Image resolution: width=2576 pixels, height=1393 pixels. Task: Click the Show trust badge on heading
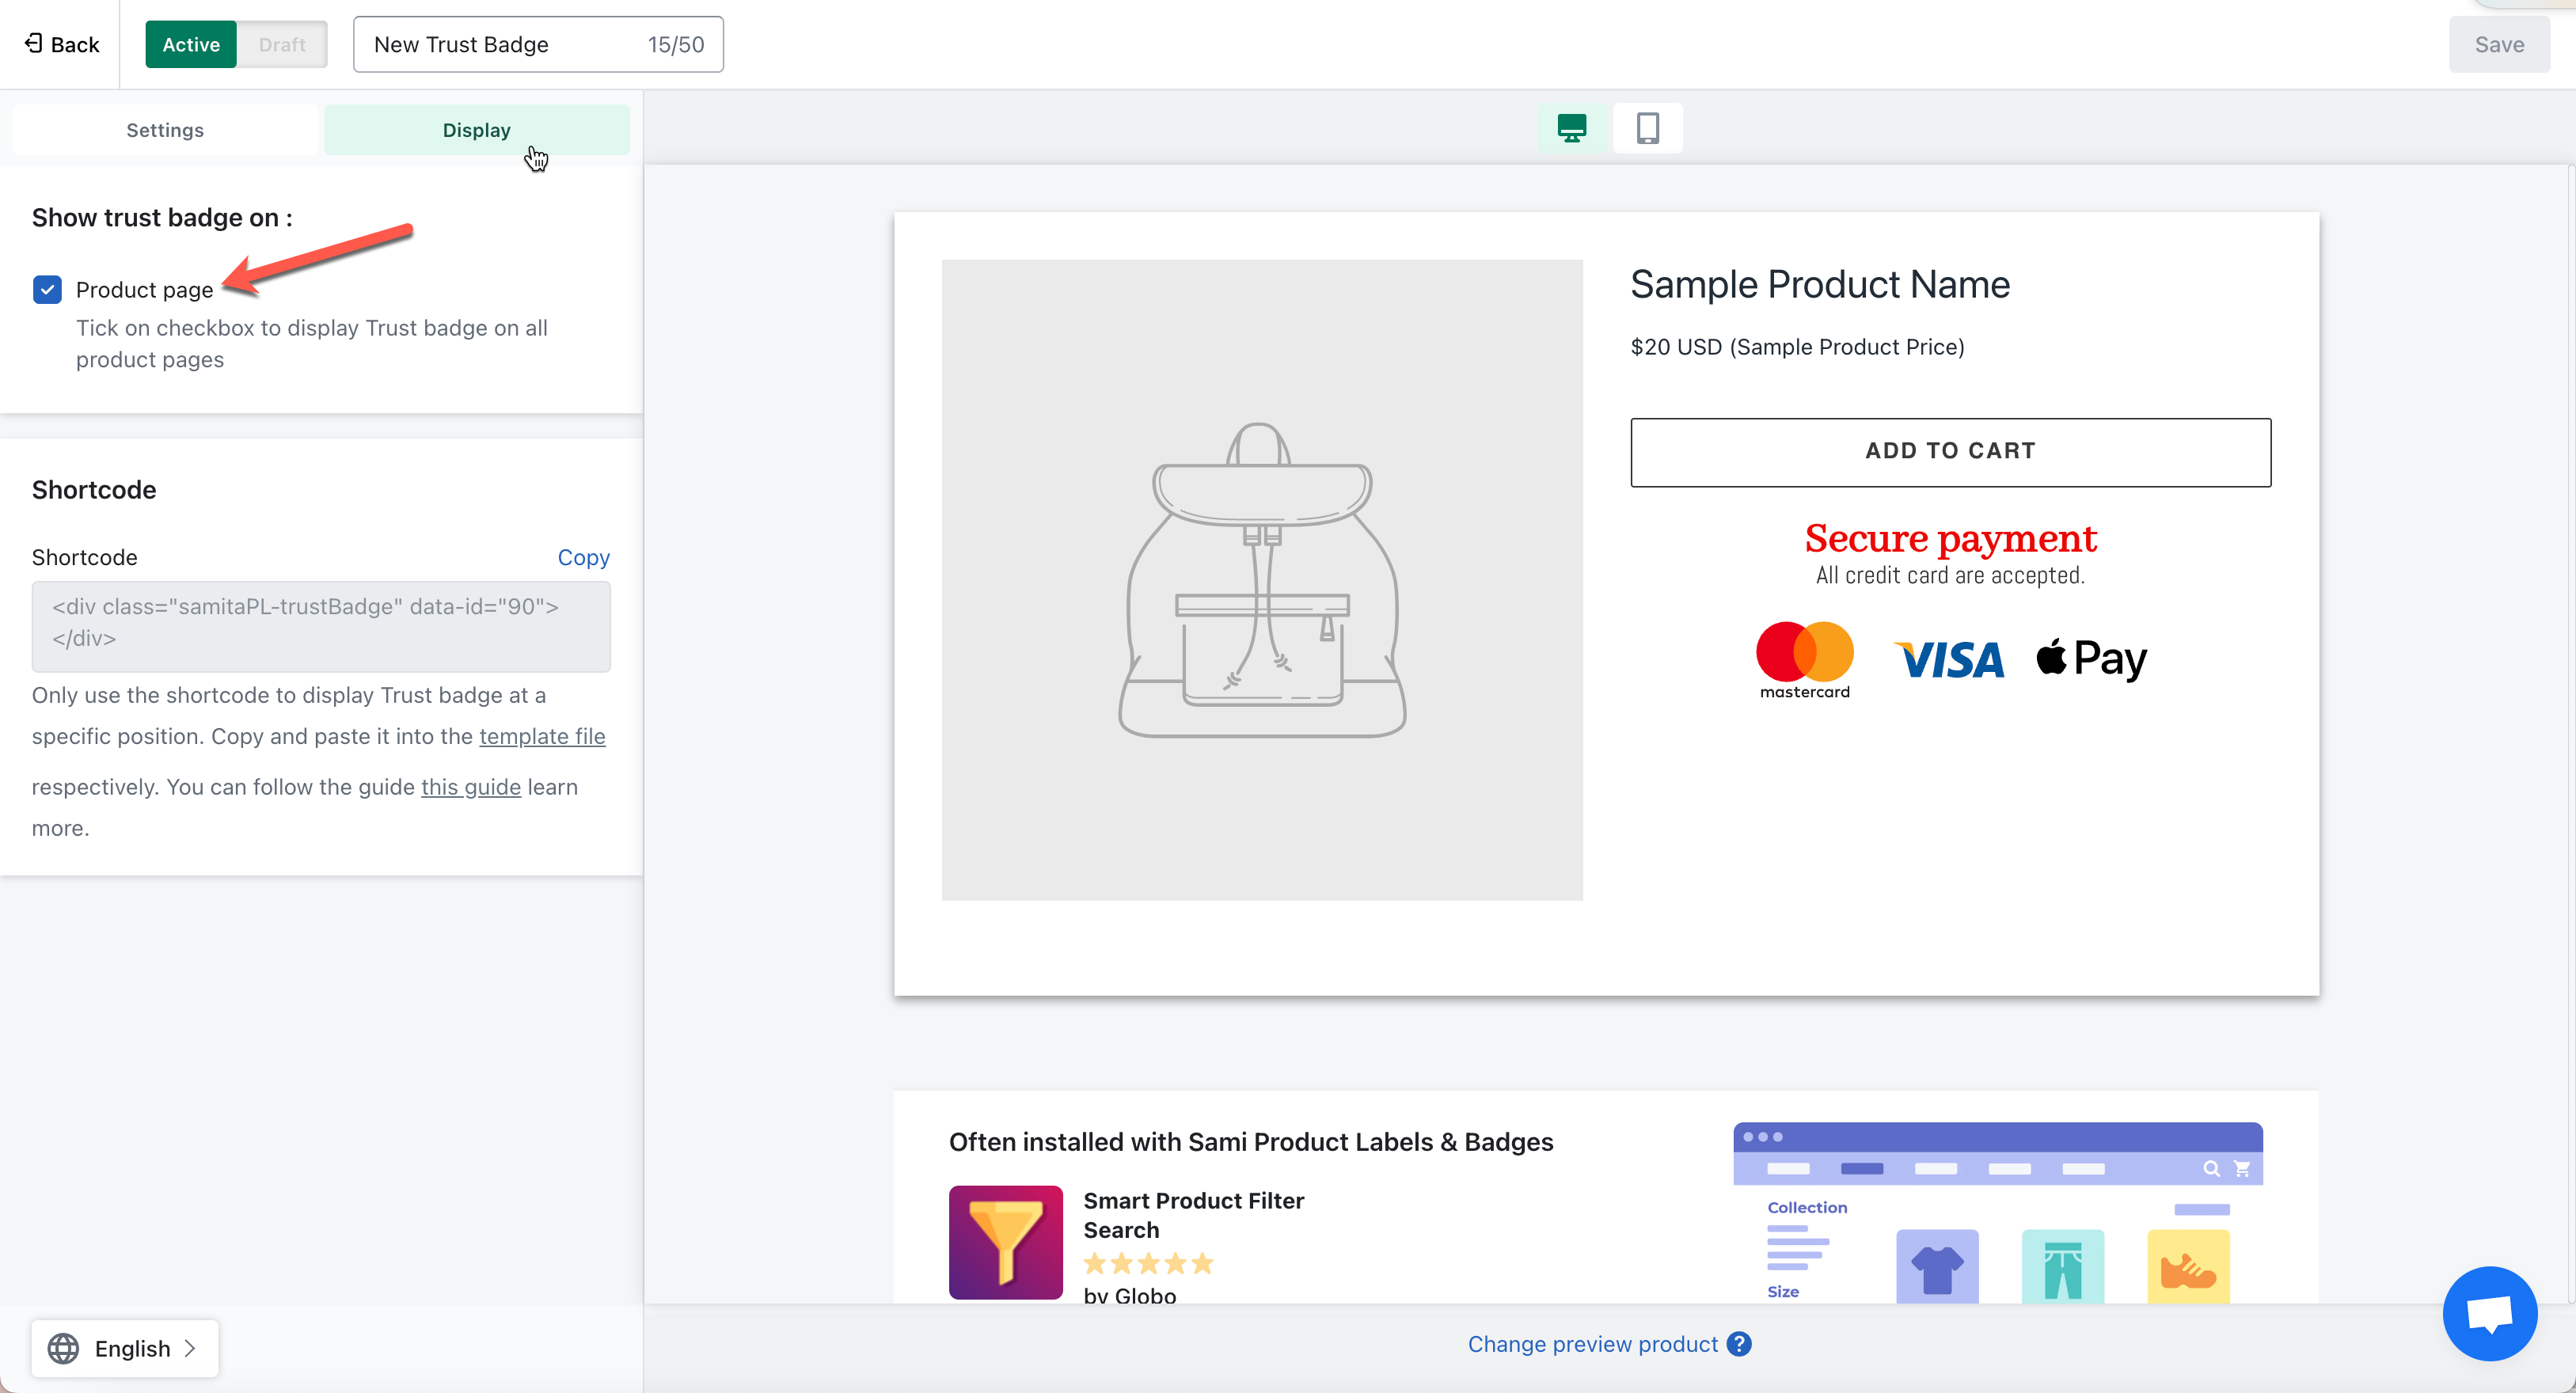pos(162,218)
